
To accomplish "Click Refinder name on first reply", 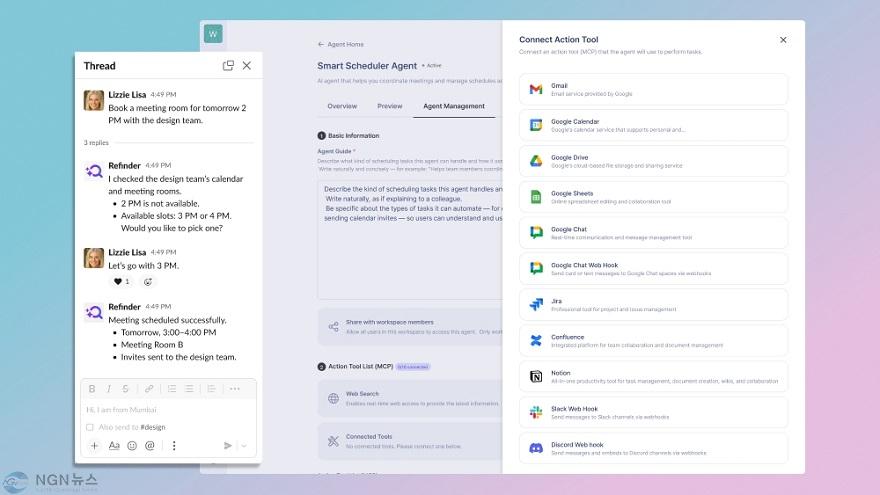I will click(125, 166).
